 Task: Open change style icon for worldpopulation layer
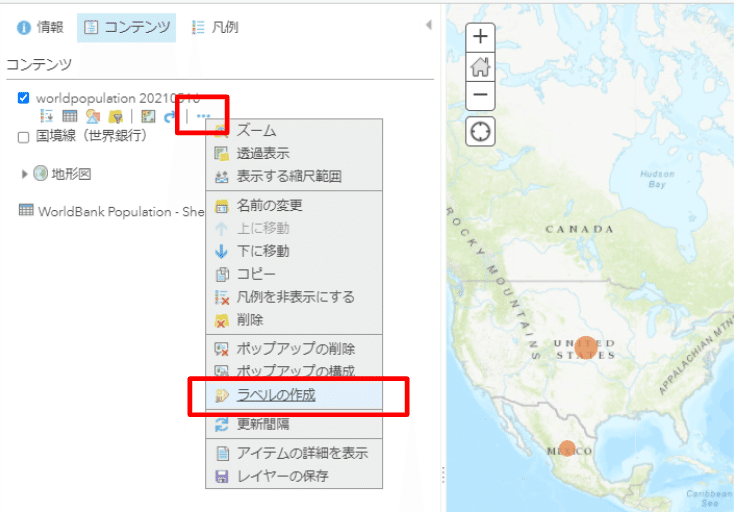pos(93,116)
